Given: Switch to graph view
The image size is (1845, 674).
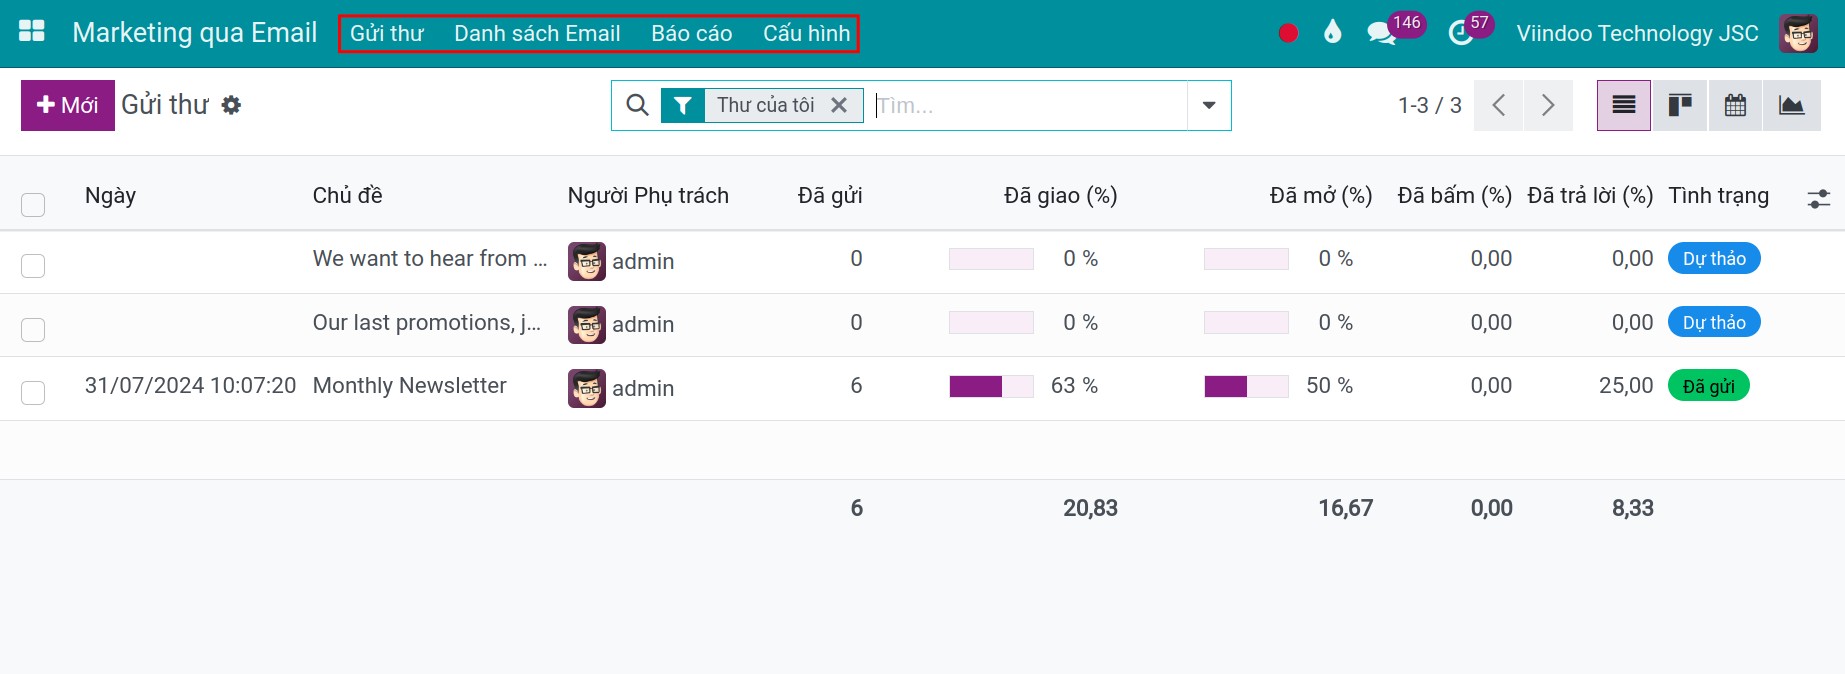Looking at the screenshot, I should tap(1792, 105).
